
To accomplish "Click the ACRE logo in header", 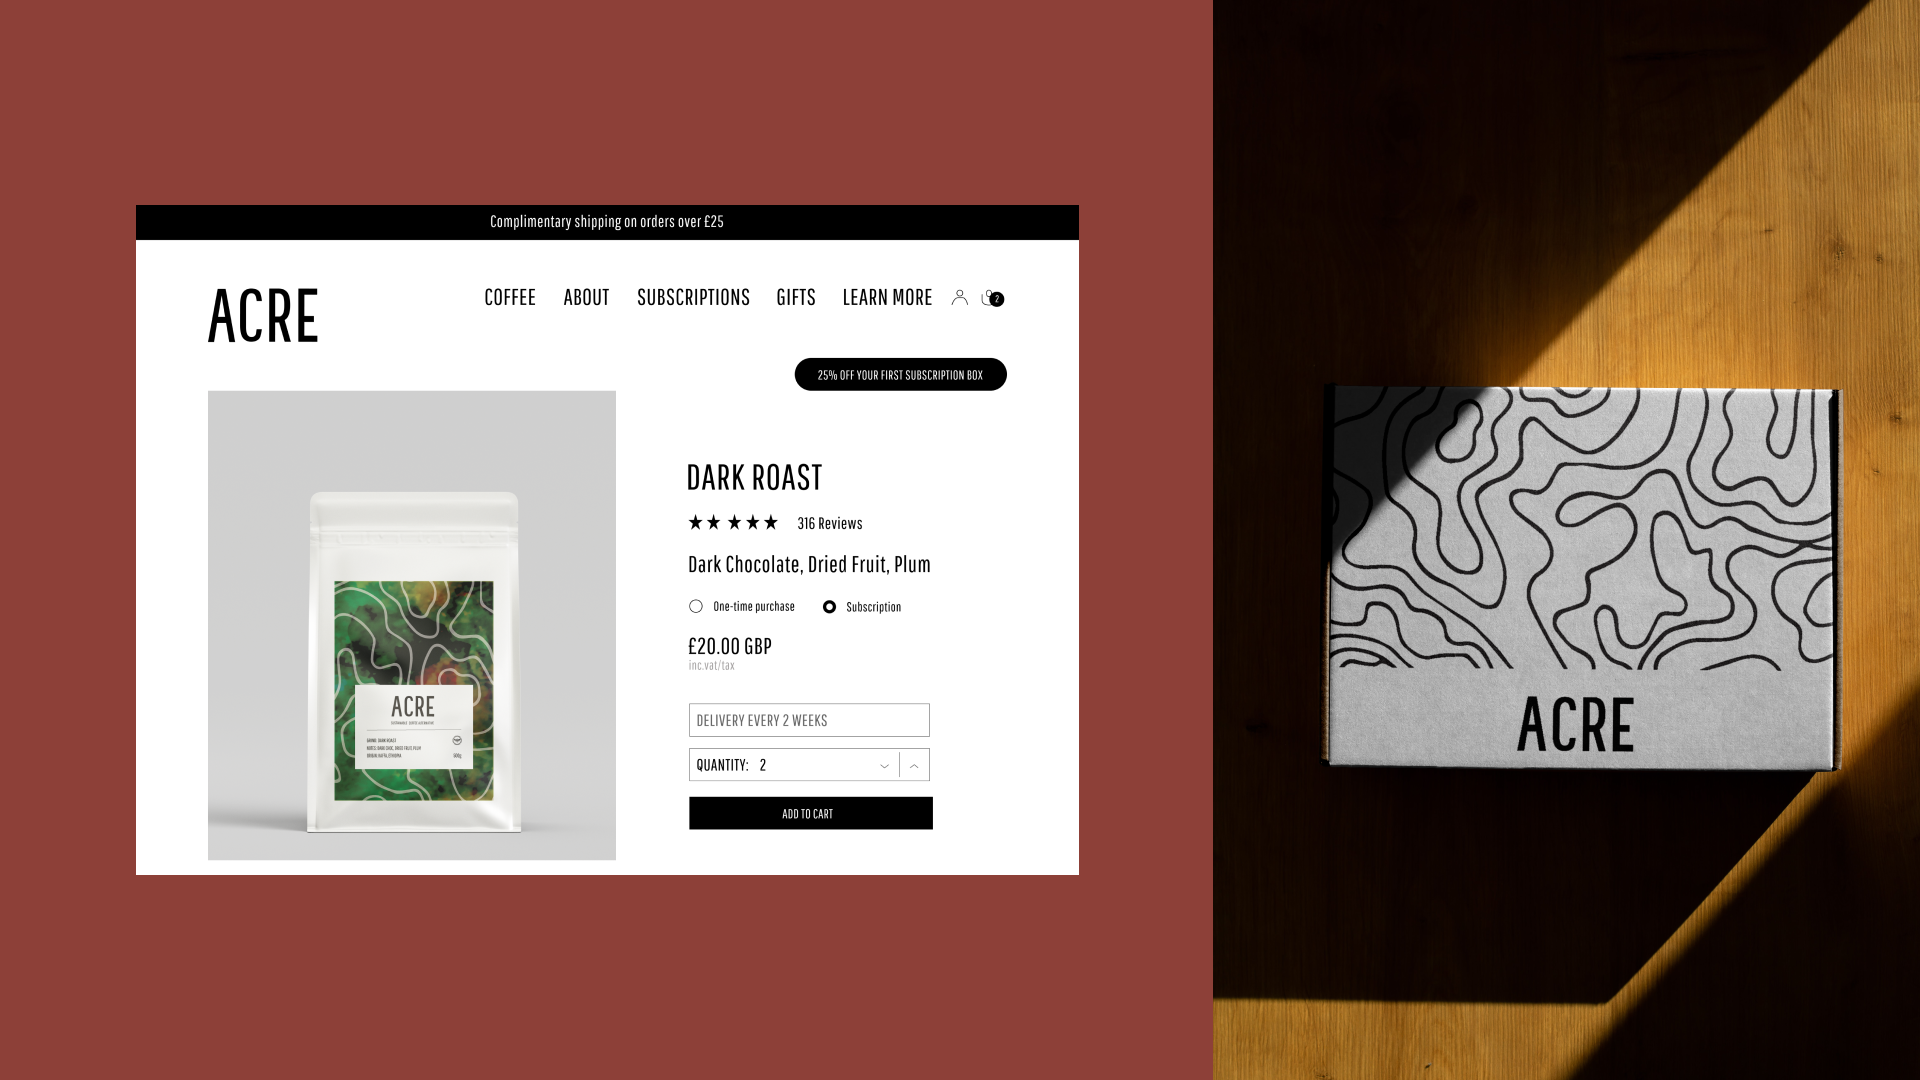I will click(x=263, y=316).
